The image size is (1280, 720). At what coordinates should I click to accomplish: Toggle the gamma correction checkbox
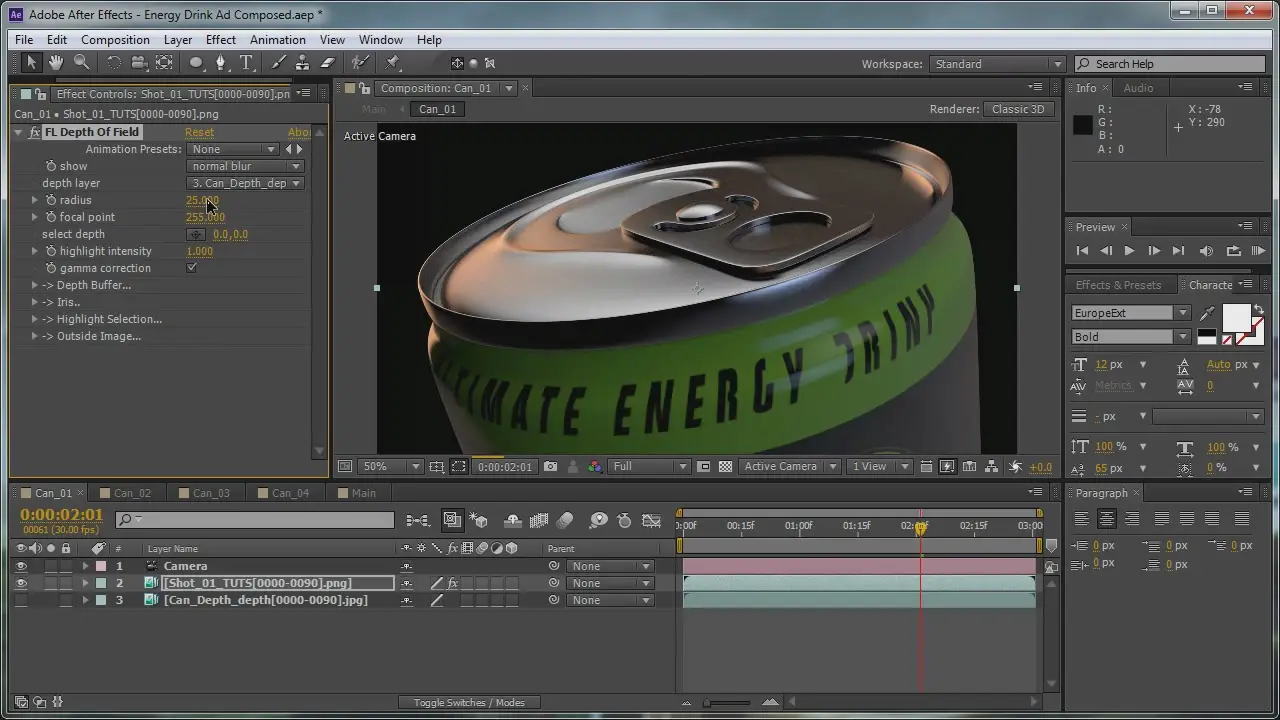[x=192, y=268]
